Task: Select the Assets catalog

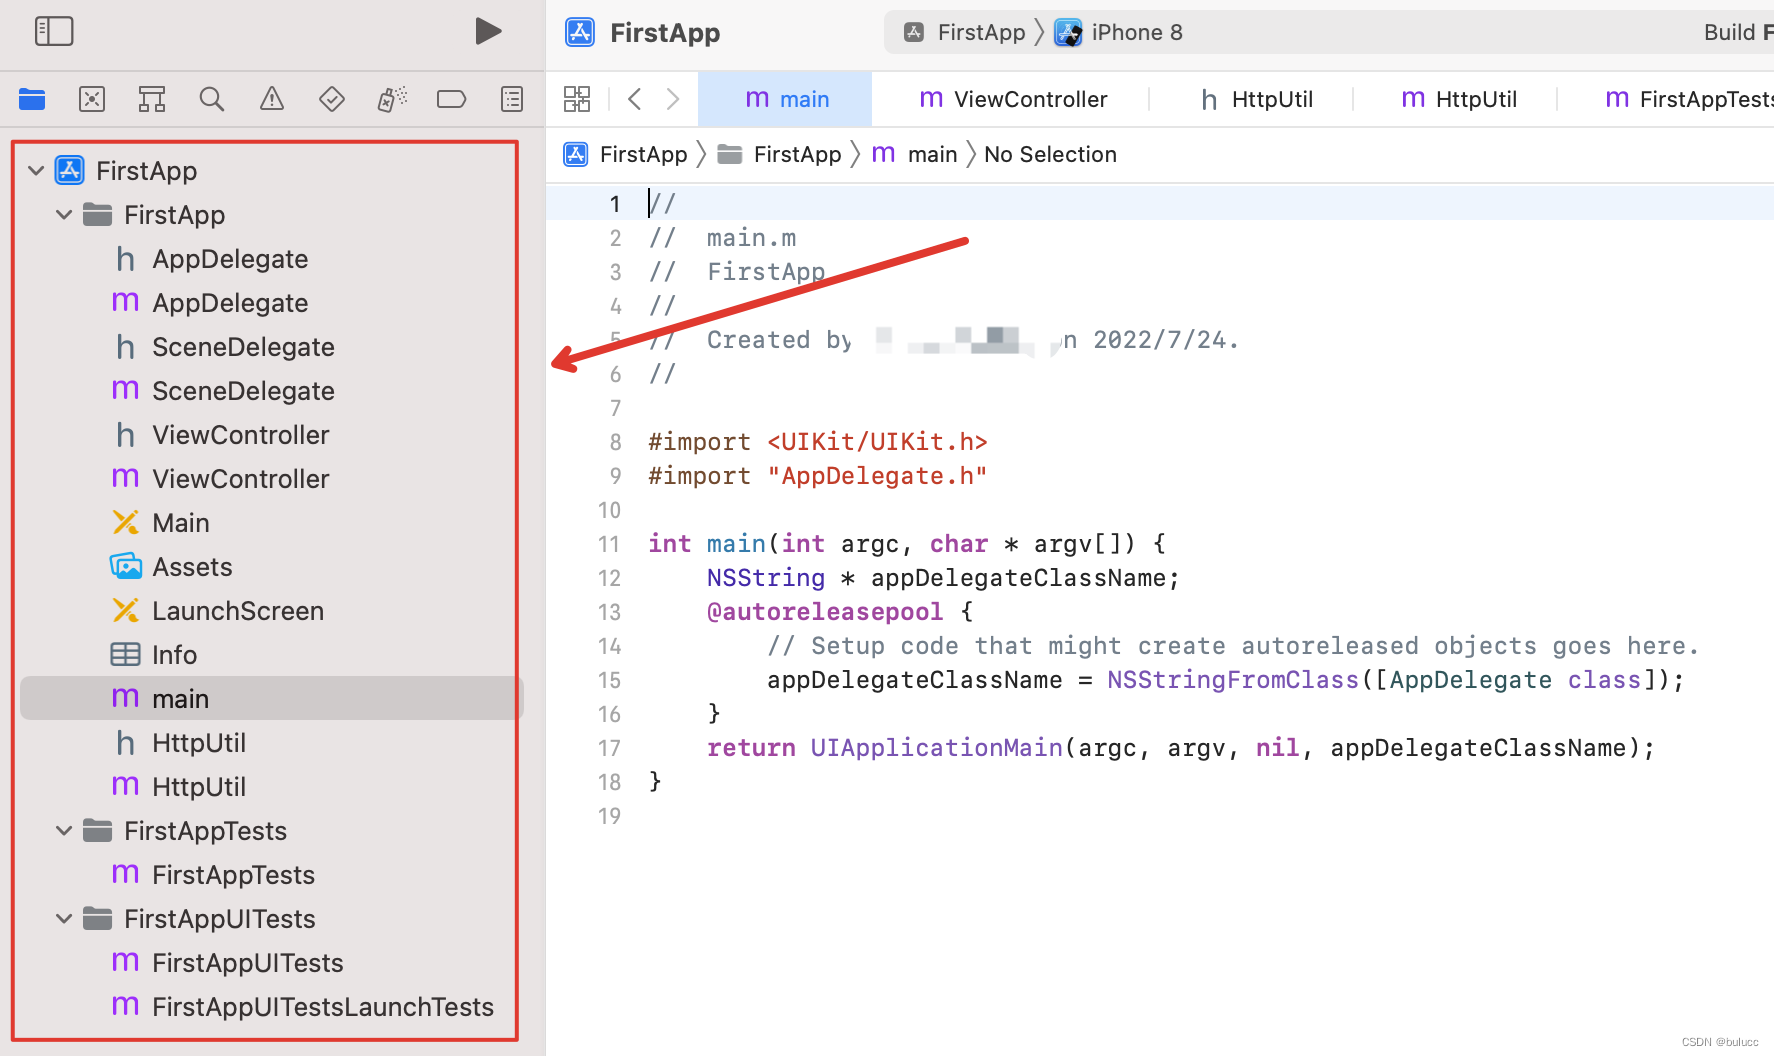Action: click(x=192, y=566)
